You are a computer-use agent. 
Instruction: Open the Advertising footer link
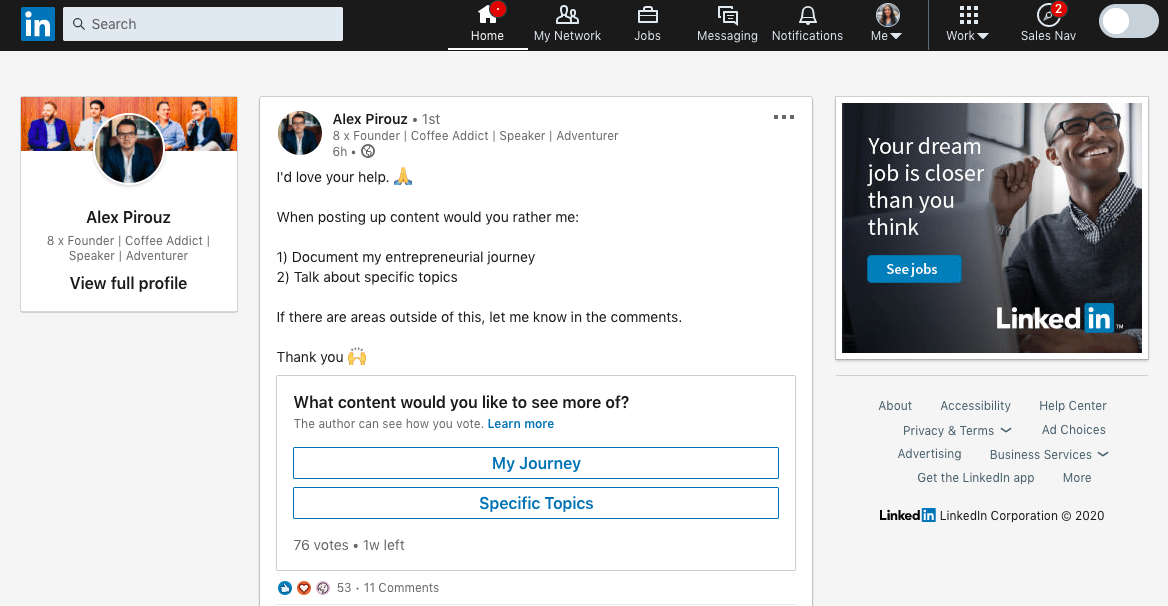pos(929,454)
